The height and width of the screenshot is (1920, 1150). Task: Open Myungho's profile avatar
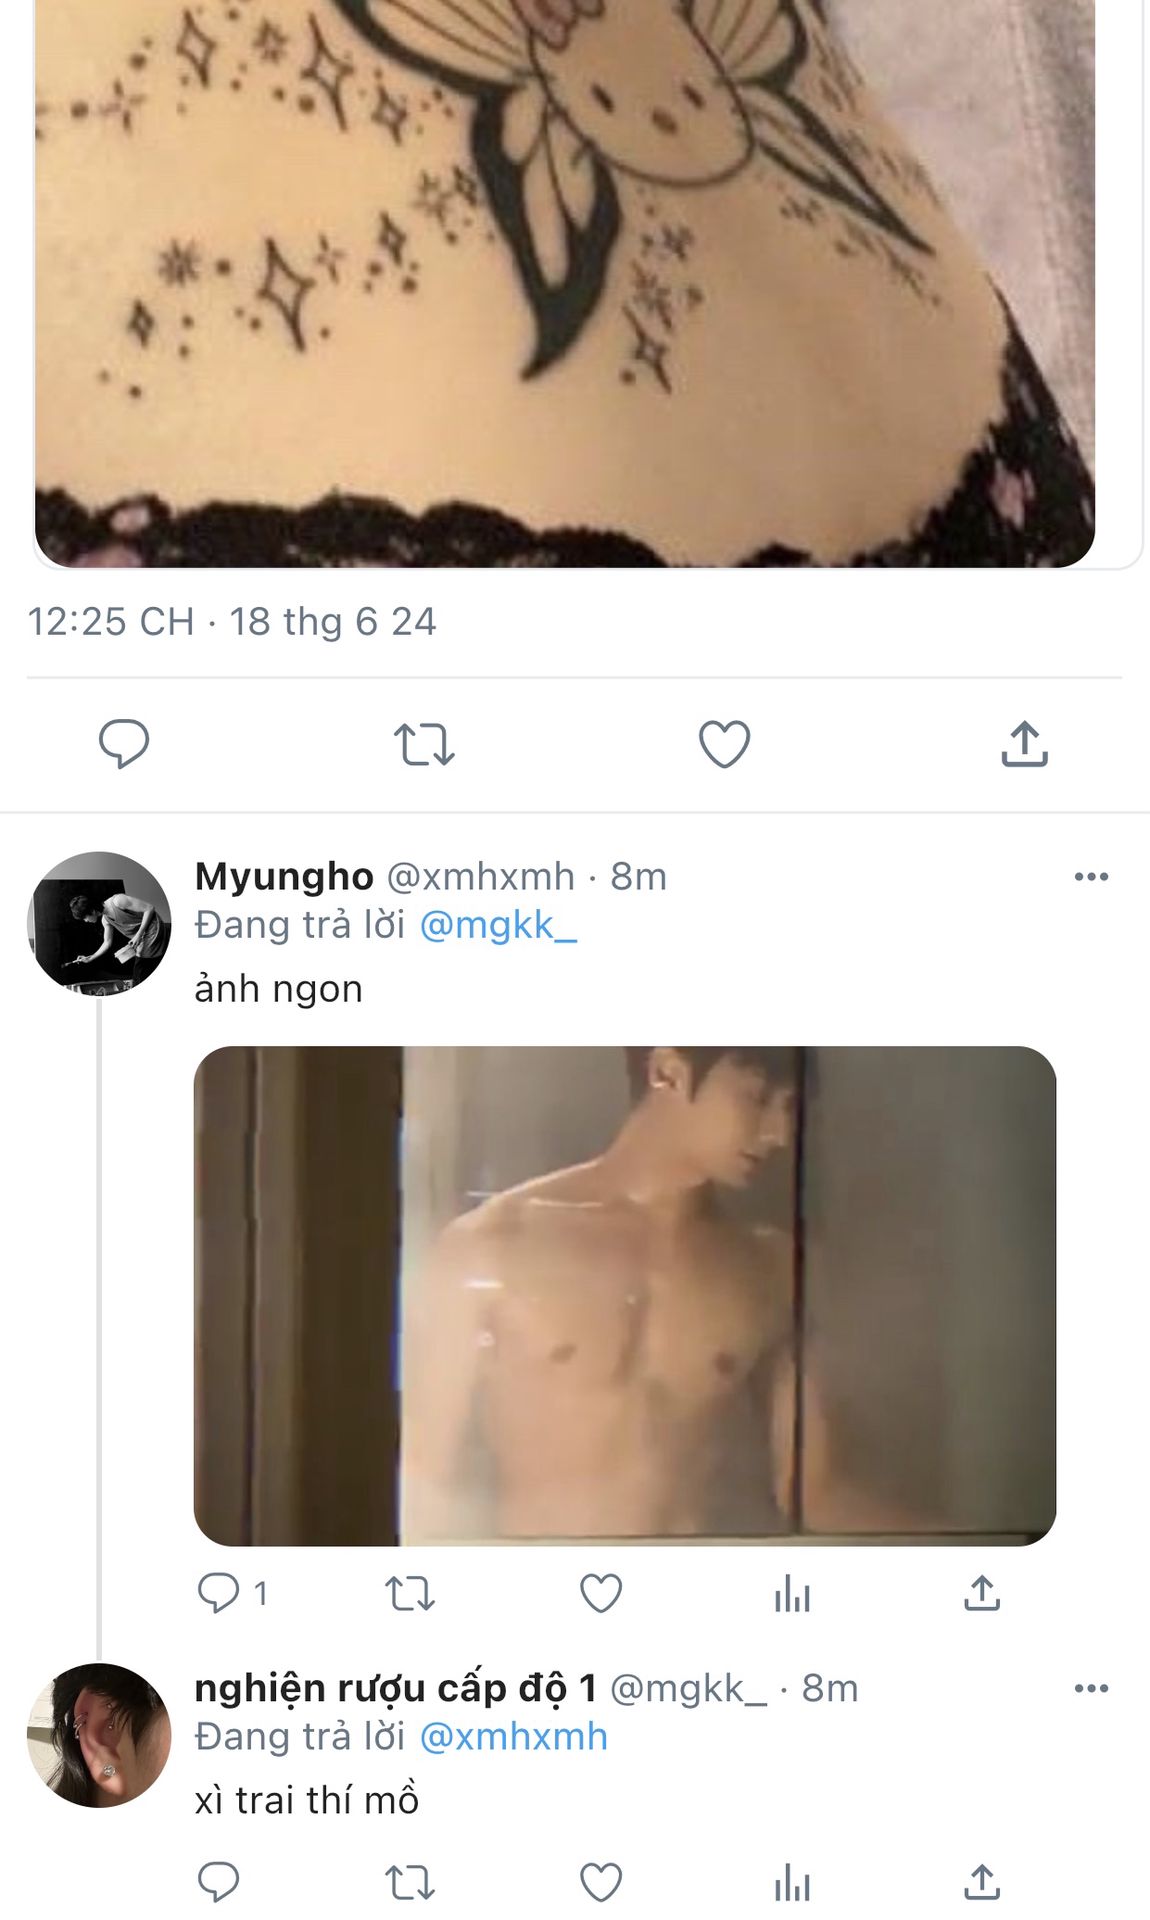(x=99, y=924)
